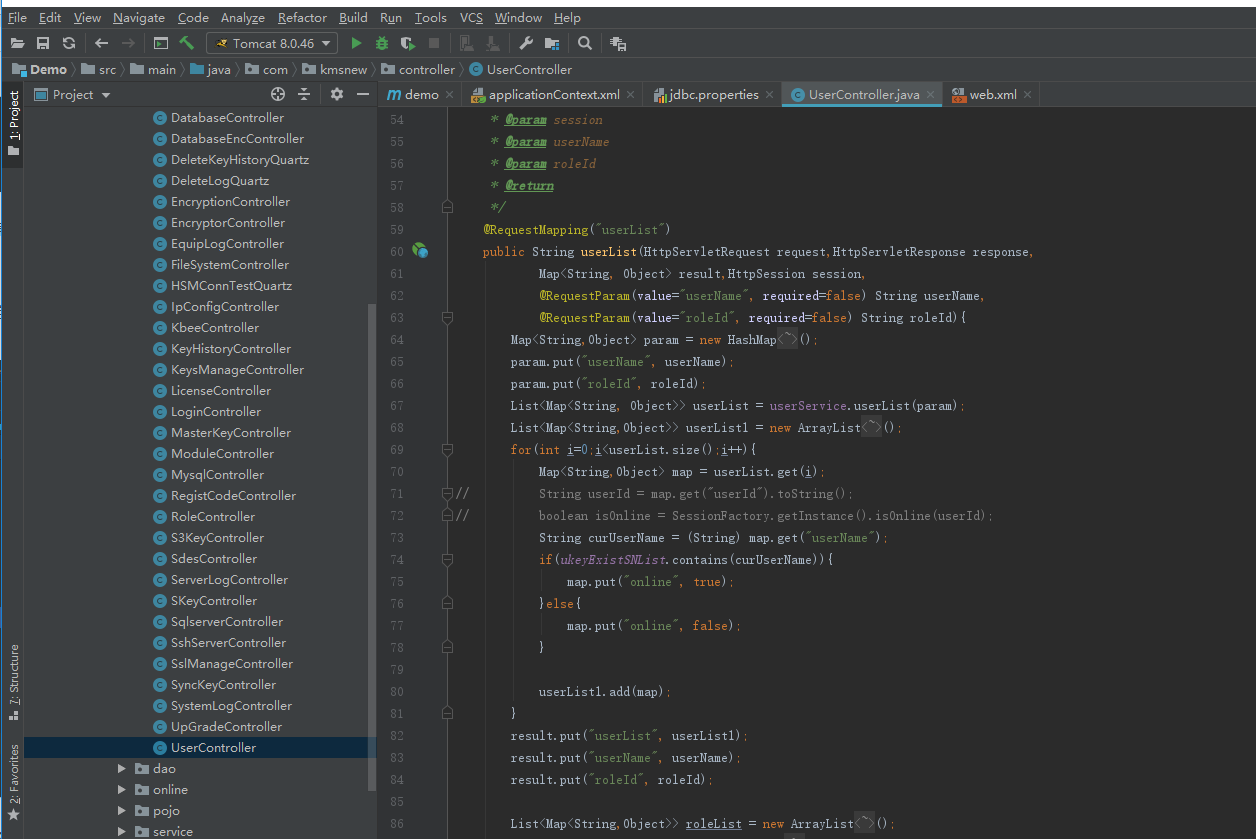This screenshot has width=1256, height=839.
Task: Start debugging with the Debug icon
Action: coord(382,43)
